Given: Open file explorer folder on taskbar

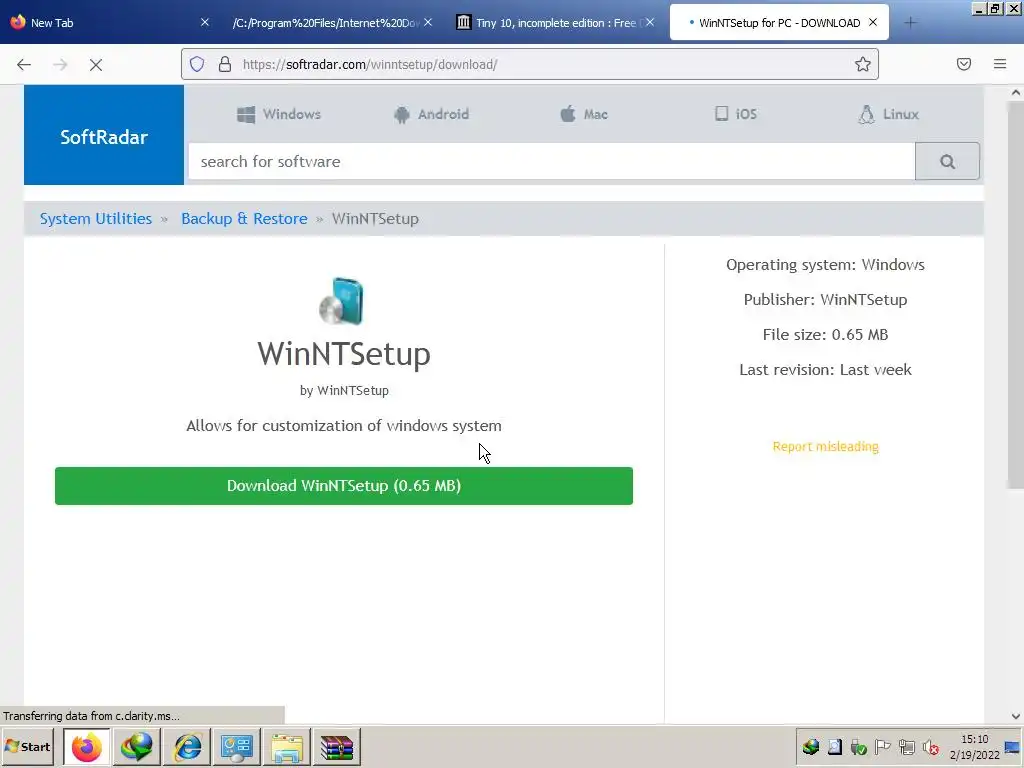Looking at the screenshot, I should tap(287, 746).
